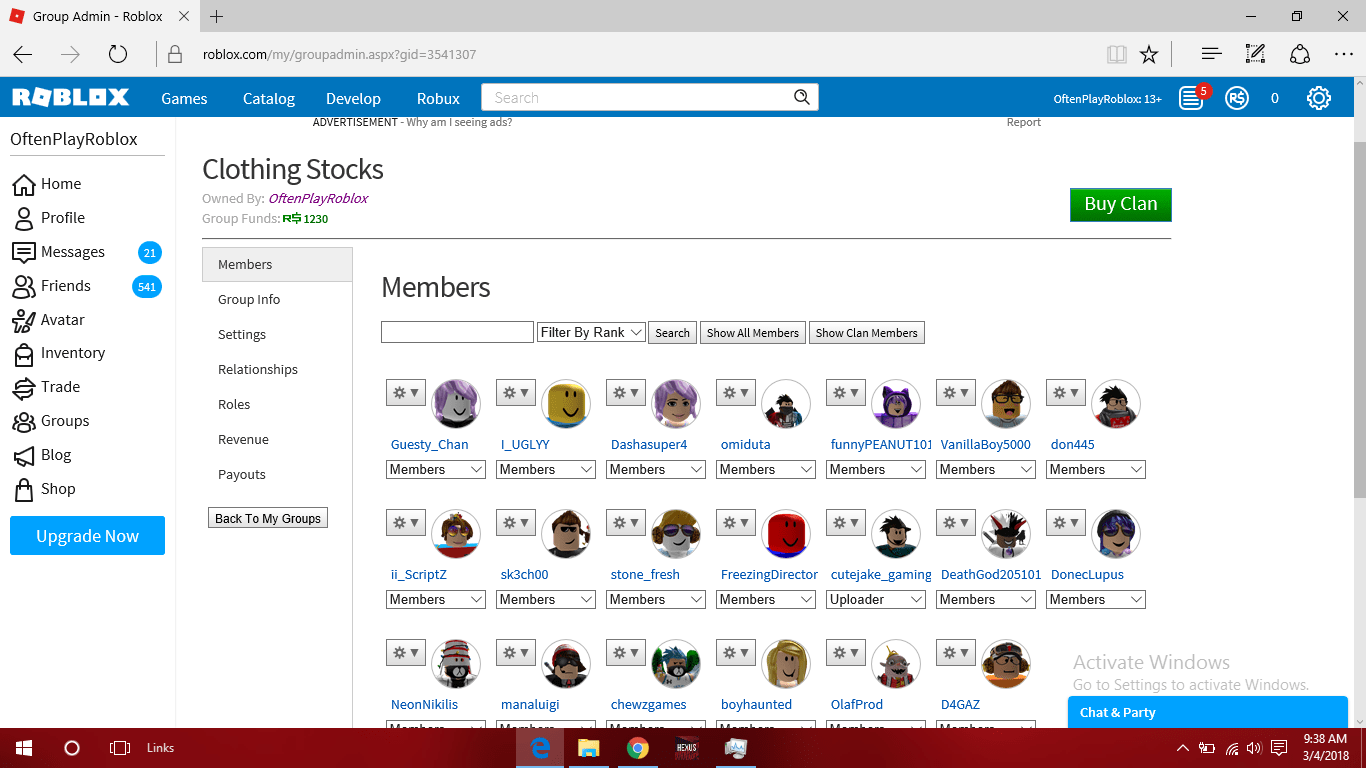Open Edge reading view

coord(1117,54)
